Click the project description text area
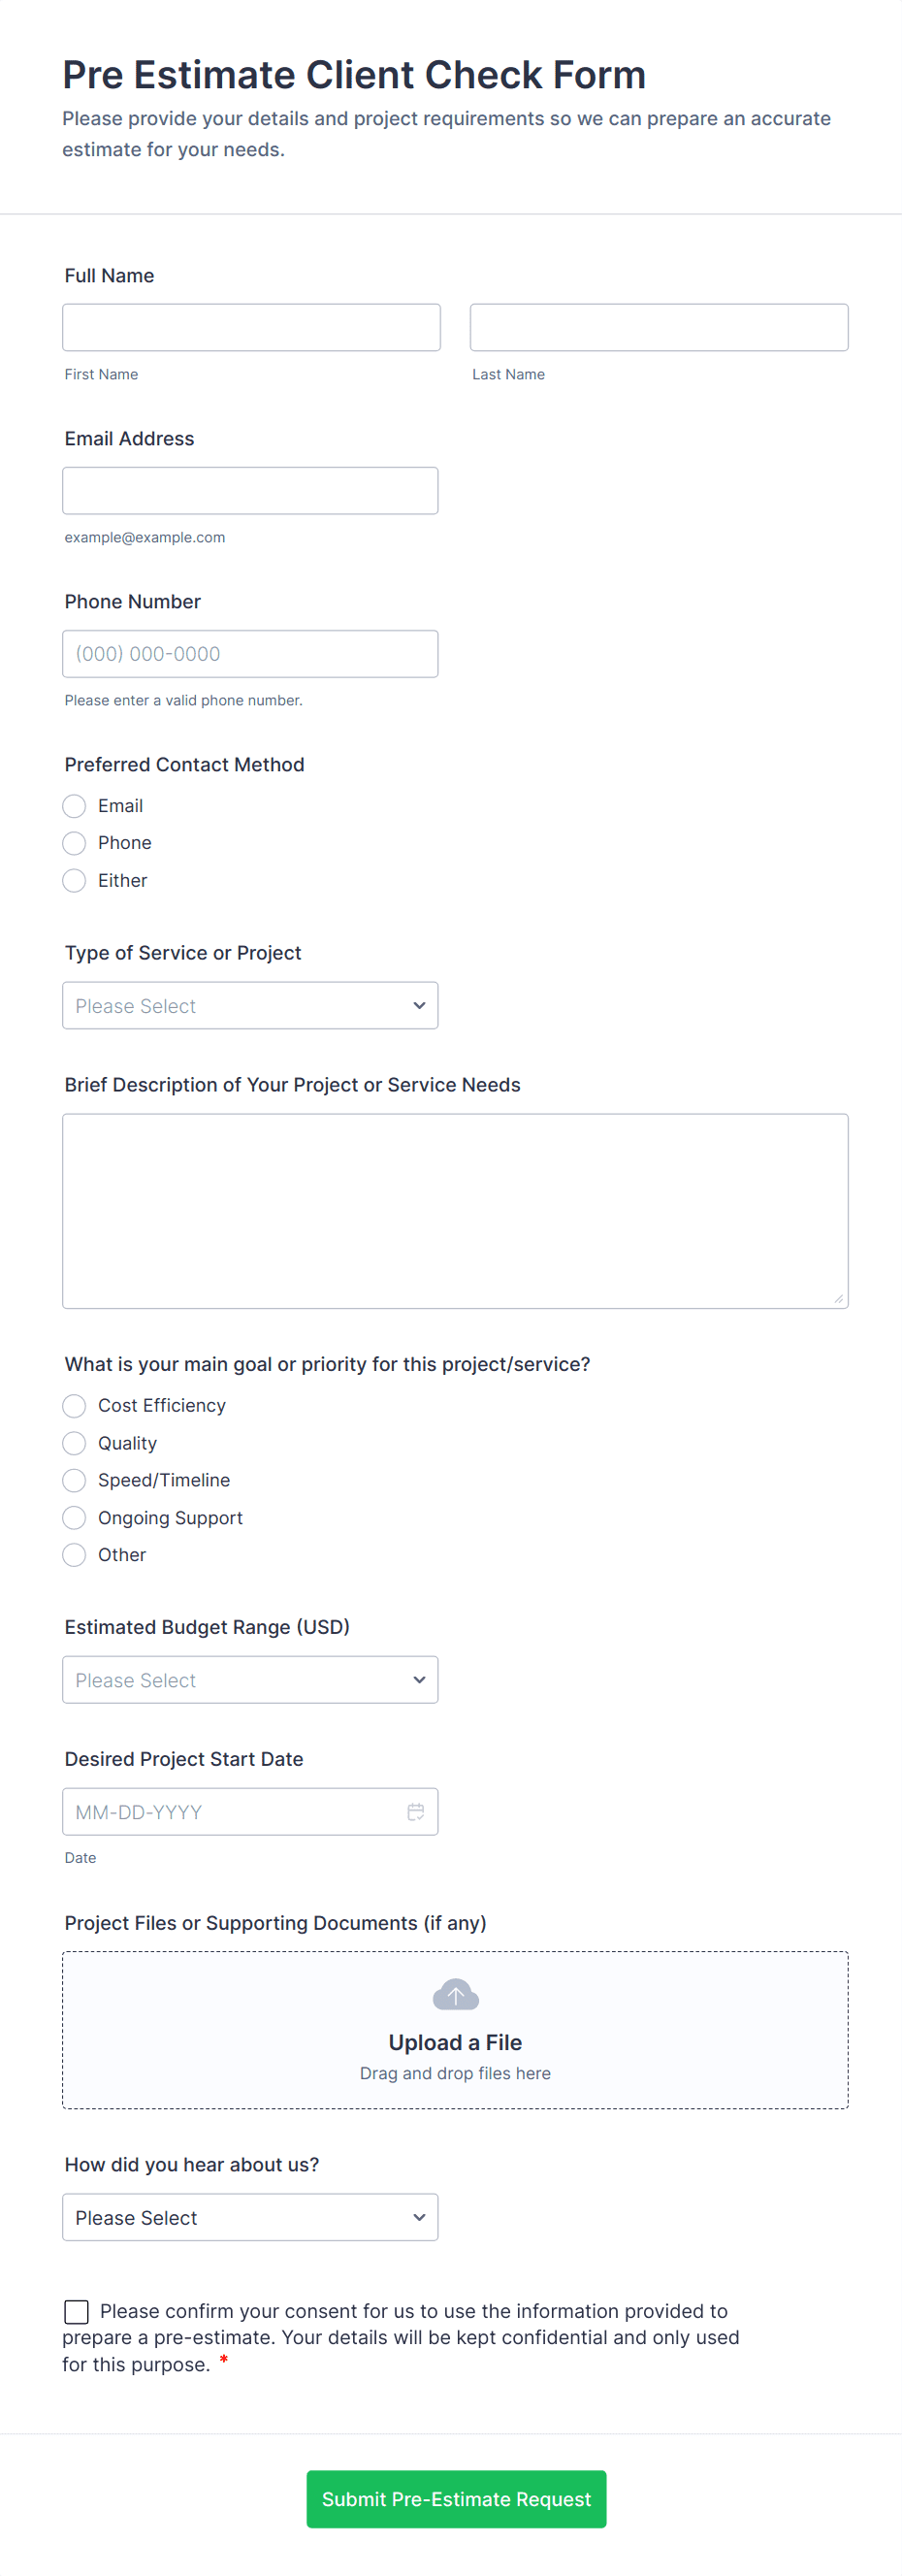The height and width of the screenshot is (2576, 902). [x=455, y=1210]
